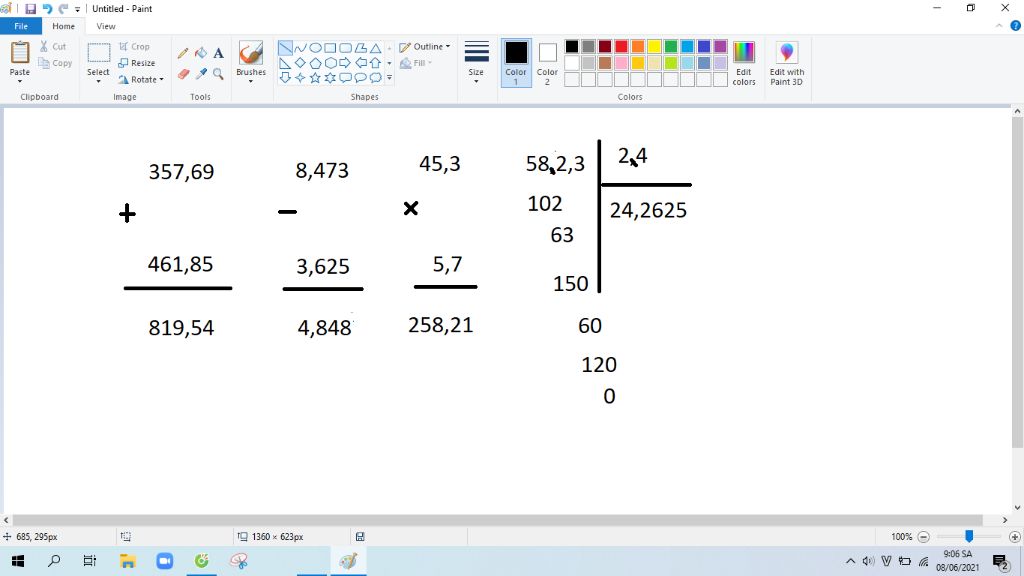Open the File menu
The width and height of the screenshot is (1024, 576).
click(x=21, y=26)
